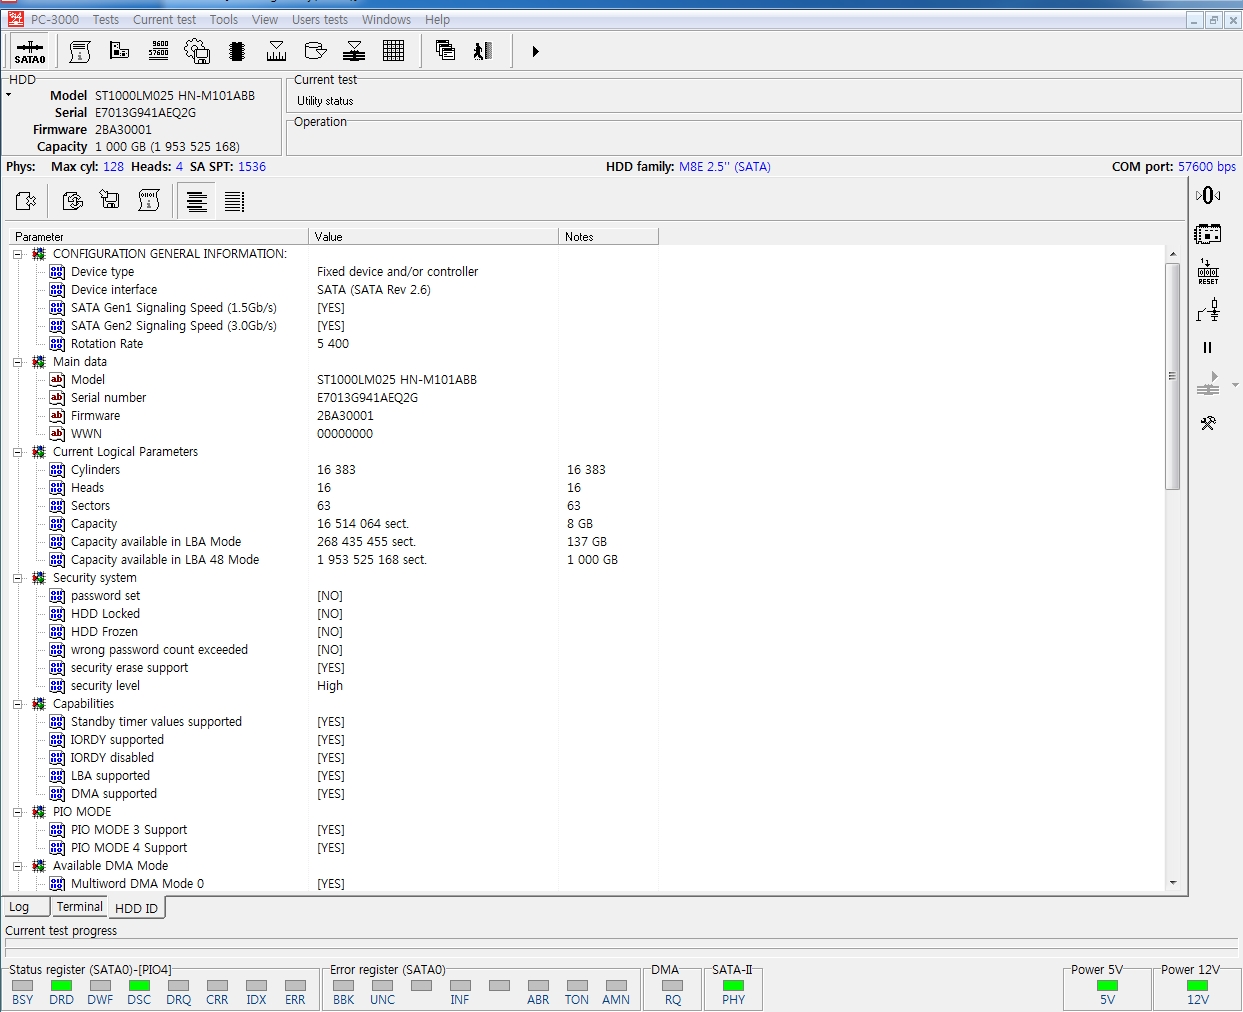Collapse the CONFIGURATION GENERAL INFORMATION node
1243x1012 pixels.
coord(18,254)
